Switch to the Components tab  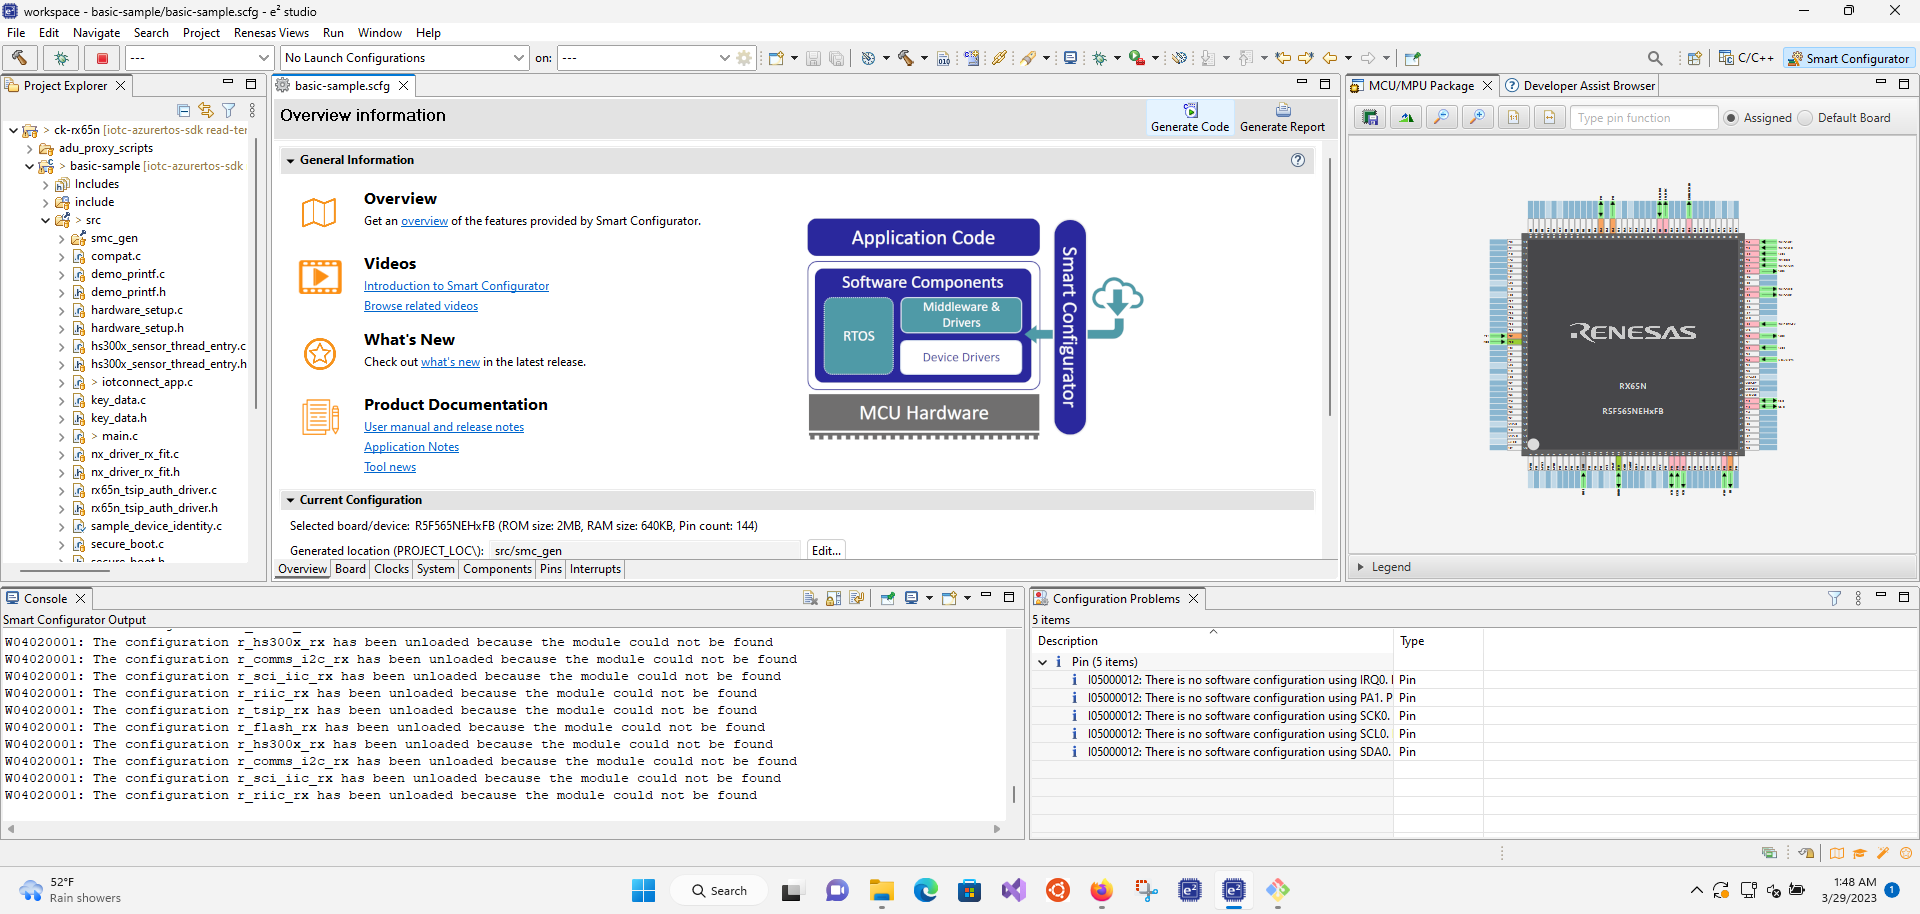click(x=497, y=569)
